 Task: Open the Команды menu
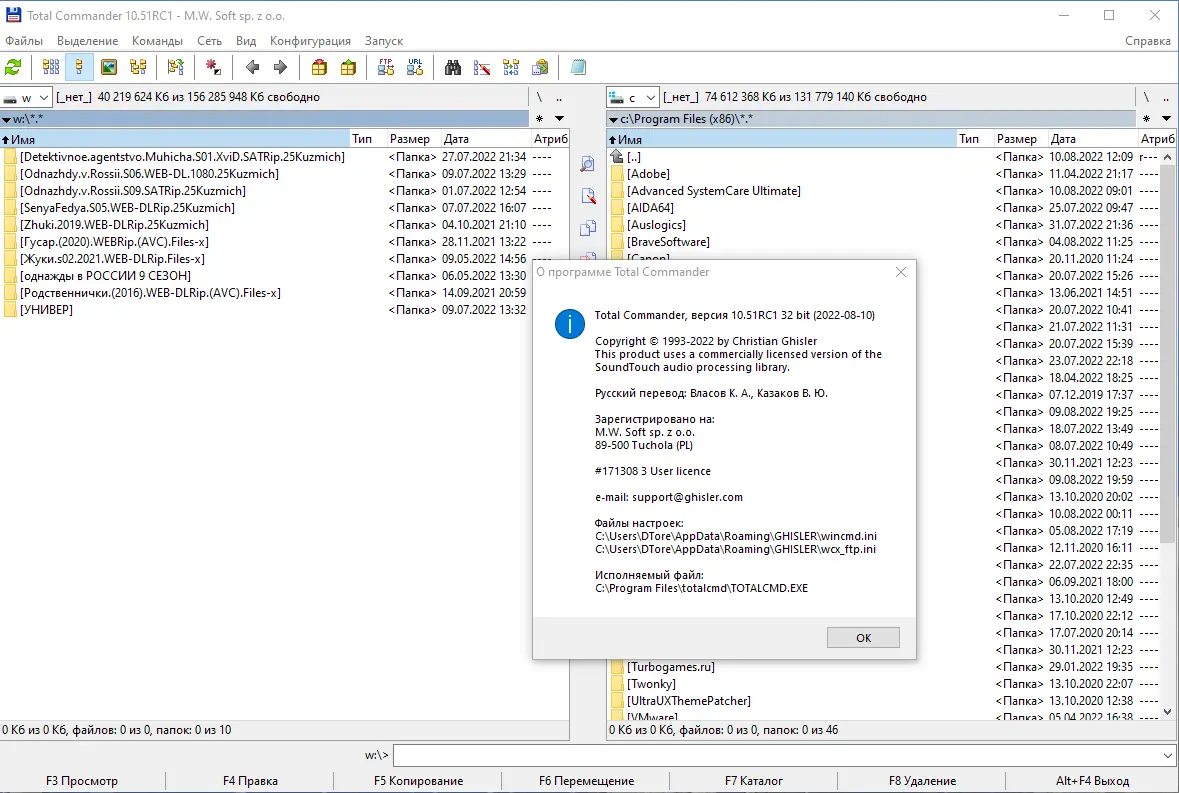point(157,41)
